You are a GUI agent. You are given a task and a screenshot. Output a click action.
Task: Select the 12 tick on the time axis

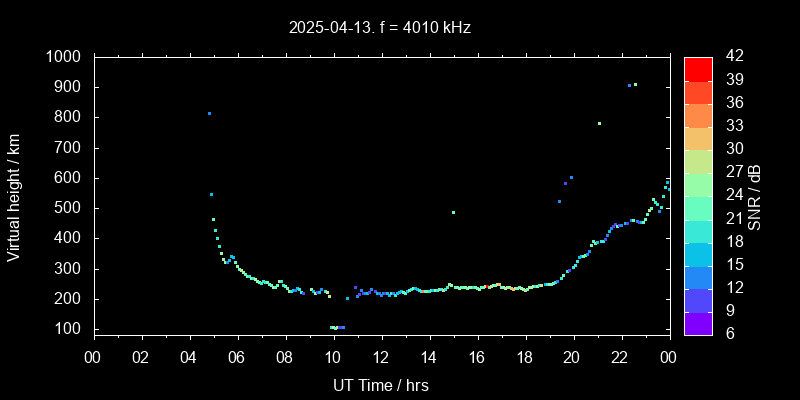click(381, 355)
